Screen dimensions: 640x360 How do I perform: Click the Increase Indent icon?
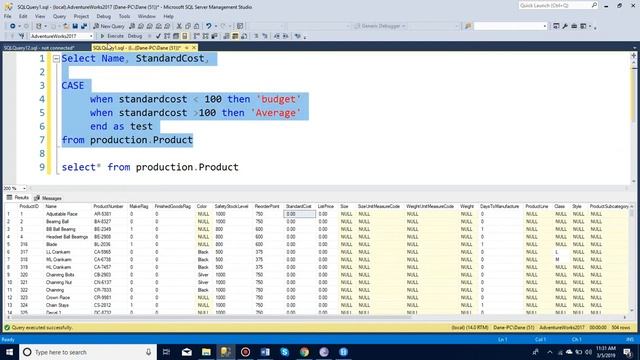(x=286, y=36)
